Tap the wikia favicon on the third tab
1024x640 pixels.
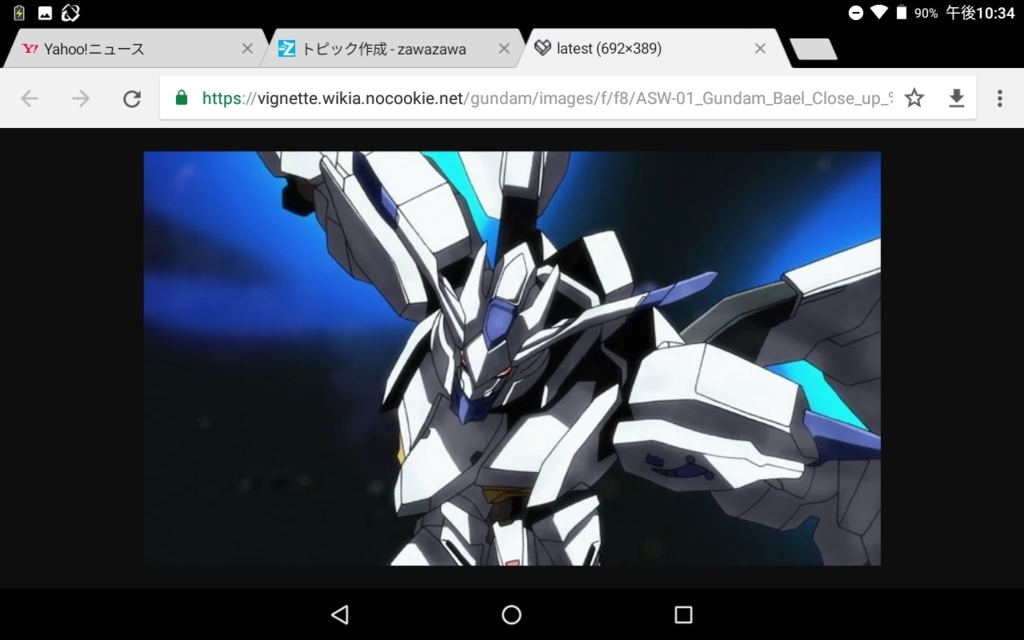(x=543, y=48)
